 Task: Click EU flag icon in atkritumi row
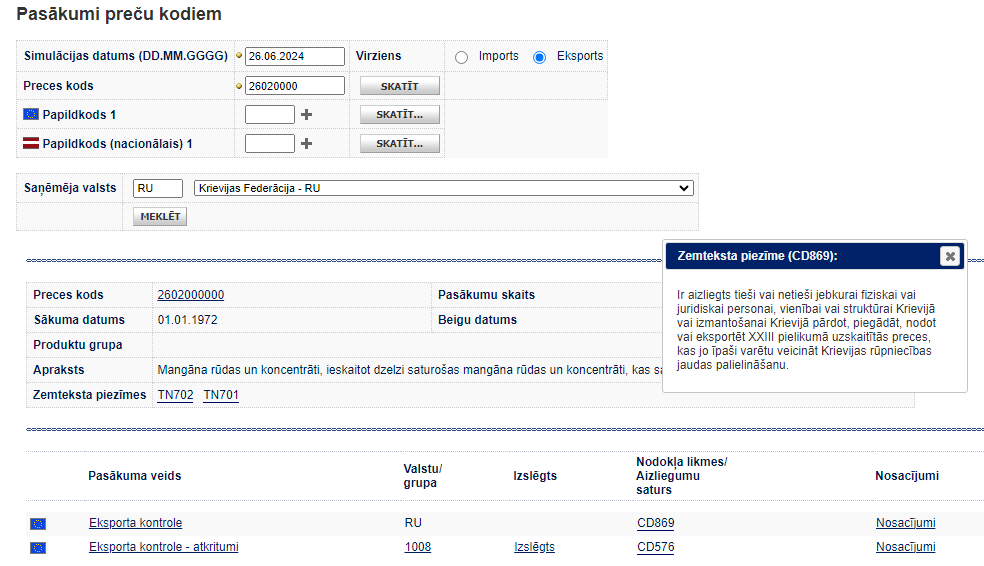point(38,548)
